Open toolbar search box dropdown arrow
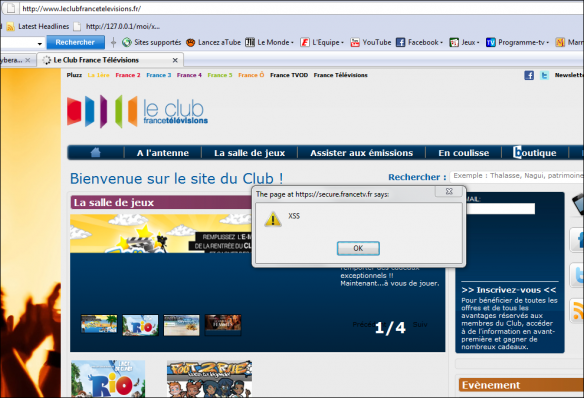584x398 pixels. 39,44
